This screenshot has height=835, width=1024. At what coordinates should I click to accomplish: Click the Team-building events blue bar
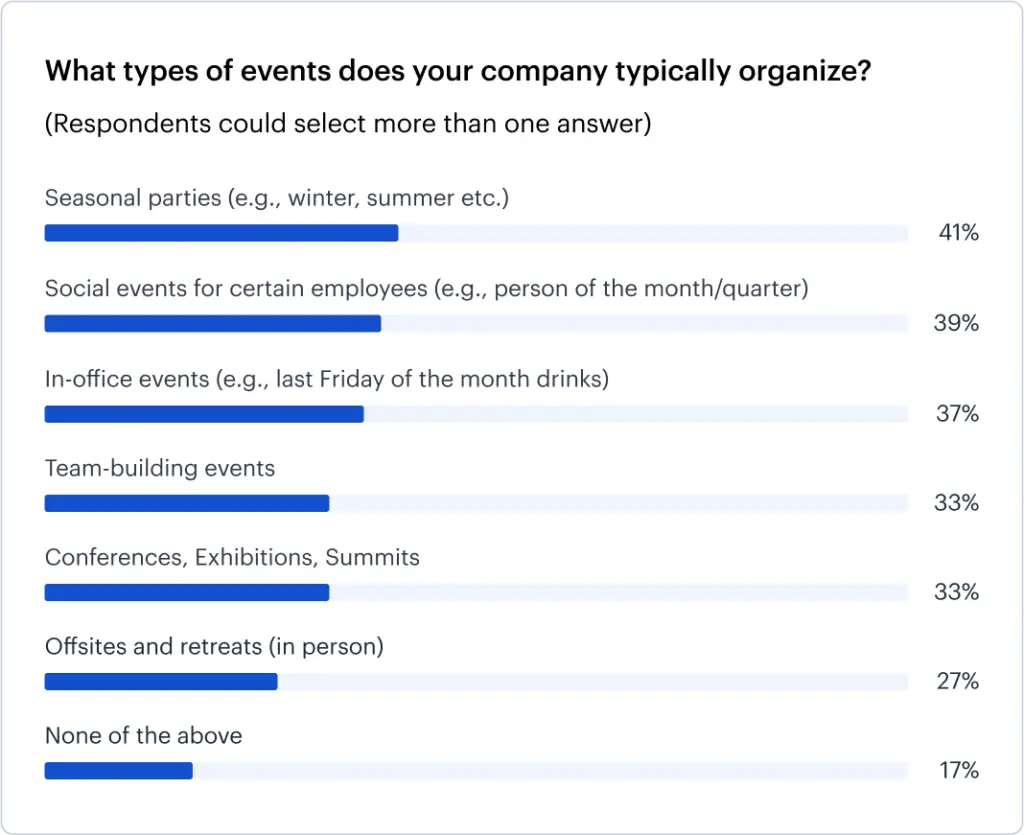[x=187, y=503]
